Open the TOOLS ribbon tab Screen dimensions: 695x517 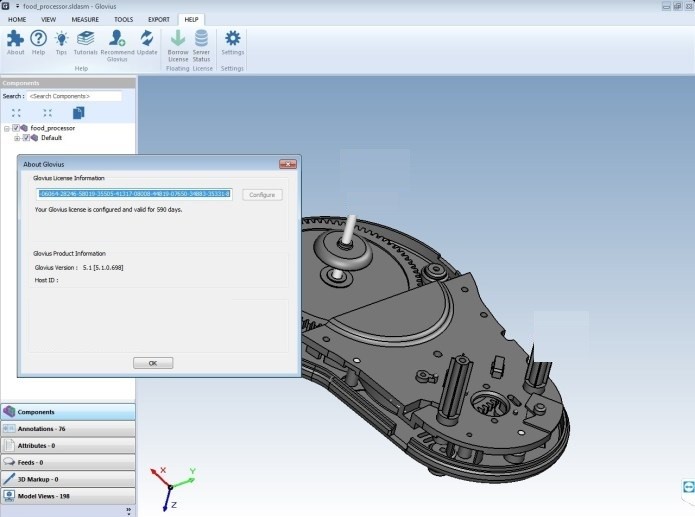123,20
